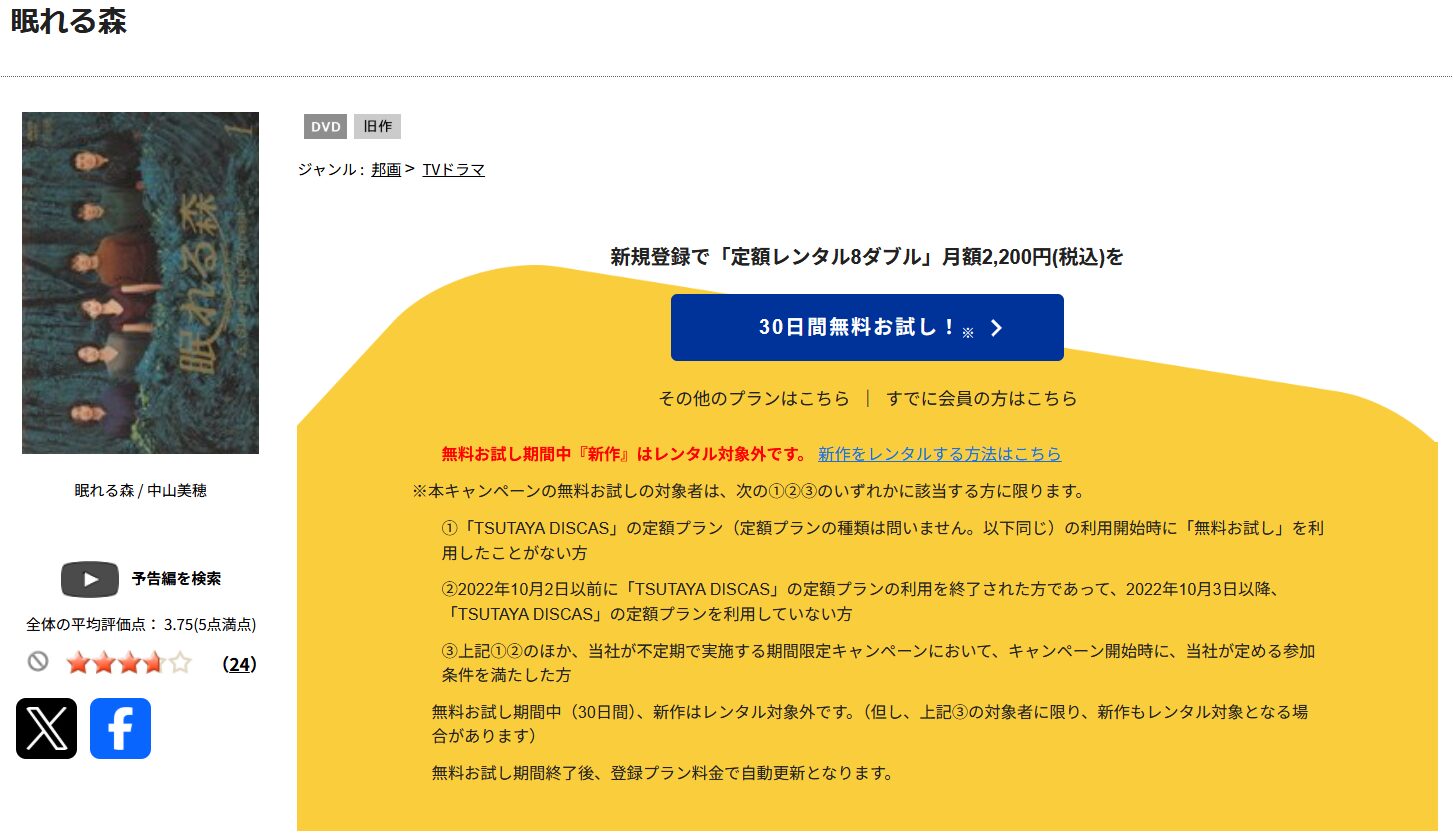Click the arrow chevron on the free trial button
The width and height of the screenshot is (1453, 835).
click(x=996, y=328)
